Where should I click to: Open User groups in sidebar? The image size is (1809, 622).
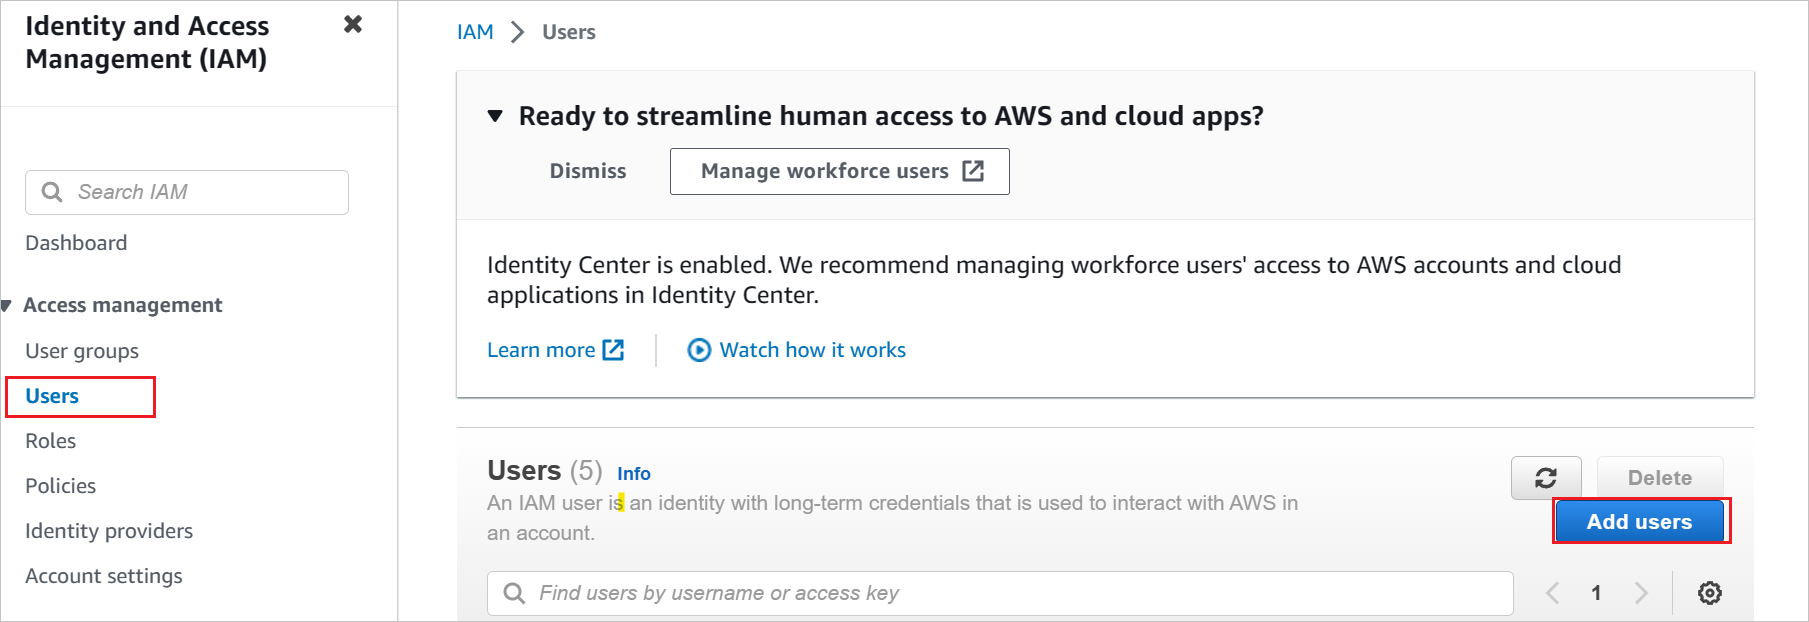tap(82, 351)
